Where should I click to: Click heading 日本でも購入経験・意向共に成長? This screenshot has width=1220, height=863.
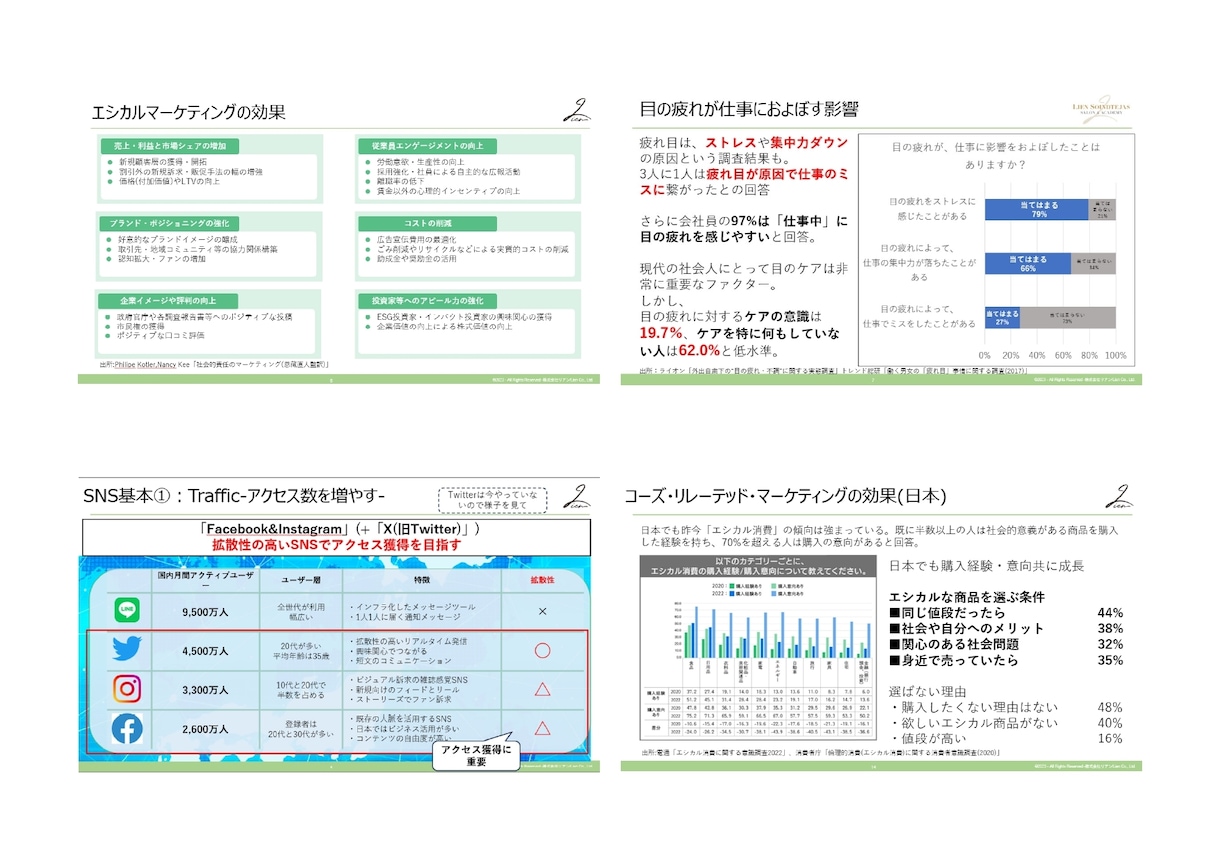pyautogui.click(x=986, y=565)
